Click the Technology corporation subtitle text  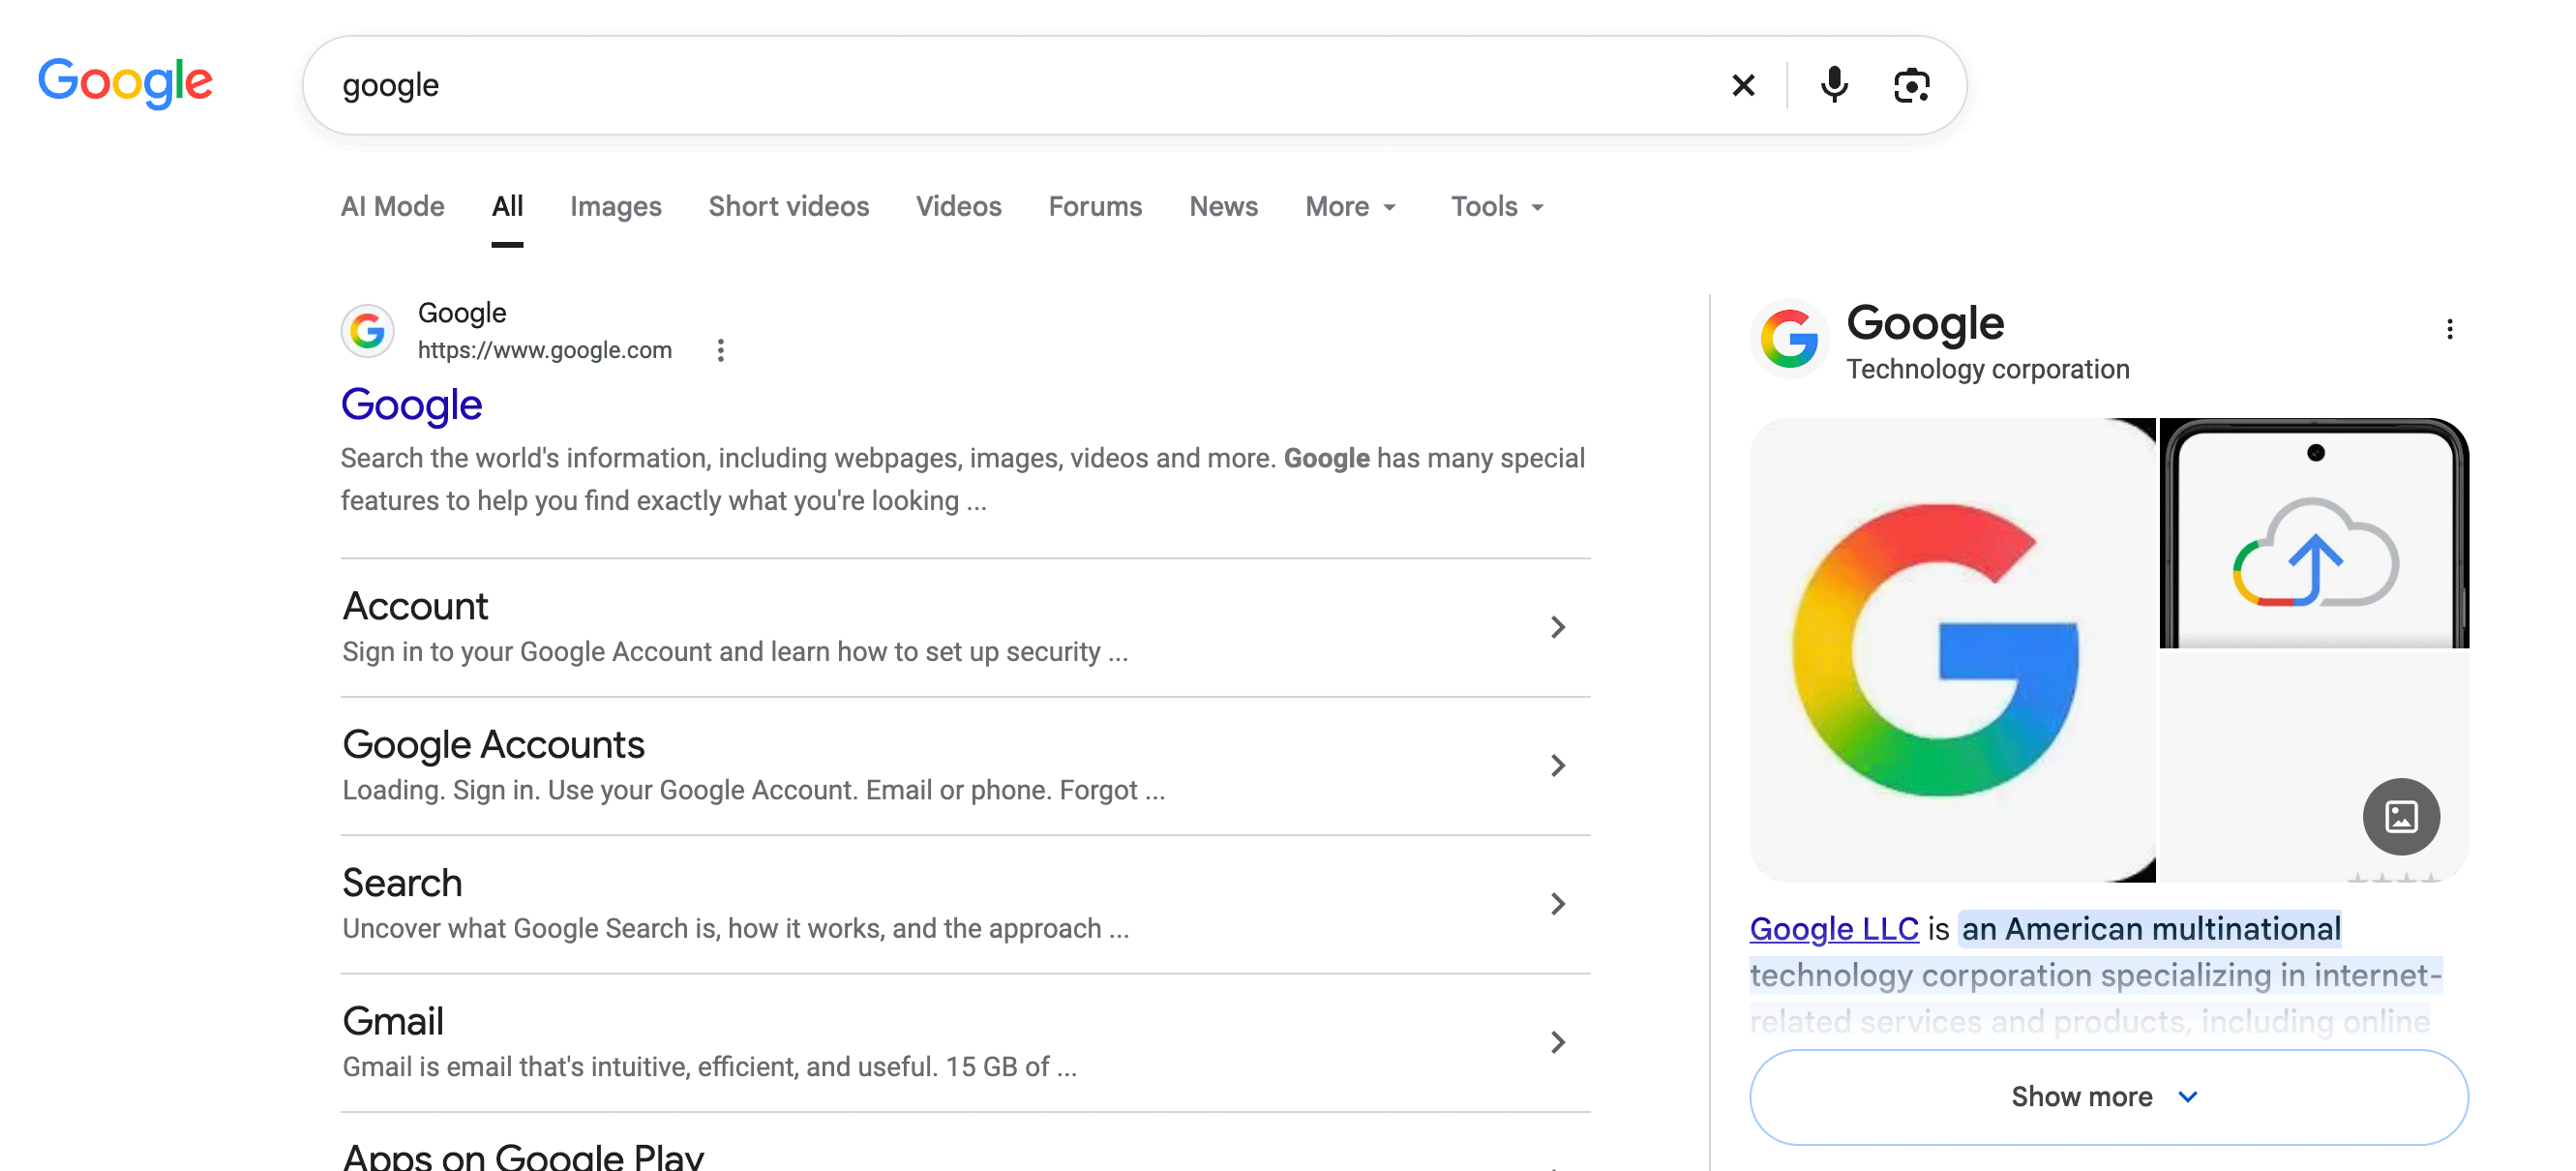click(1988, 369)
